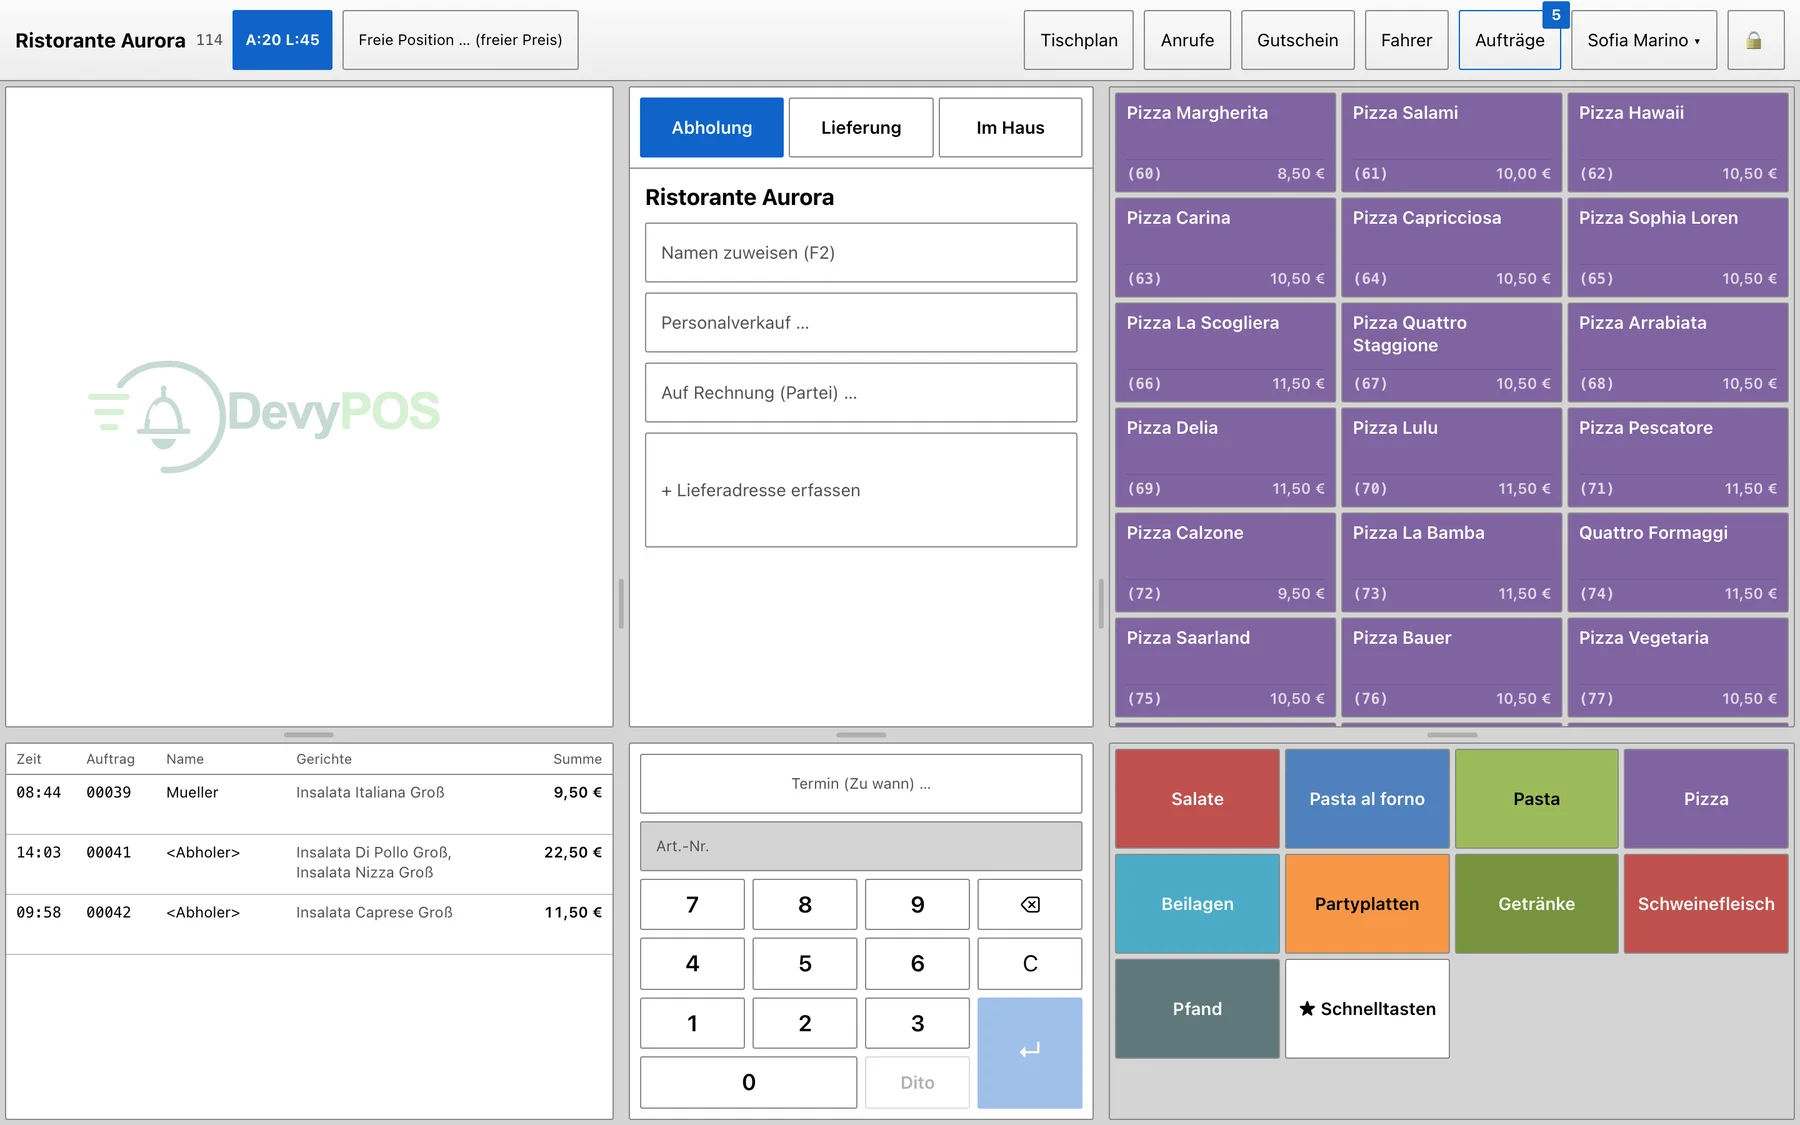Open the Beilagen category
The image size is (1800, 1125).
[1197, 903]
